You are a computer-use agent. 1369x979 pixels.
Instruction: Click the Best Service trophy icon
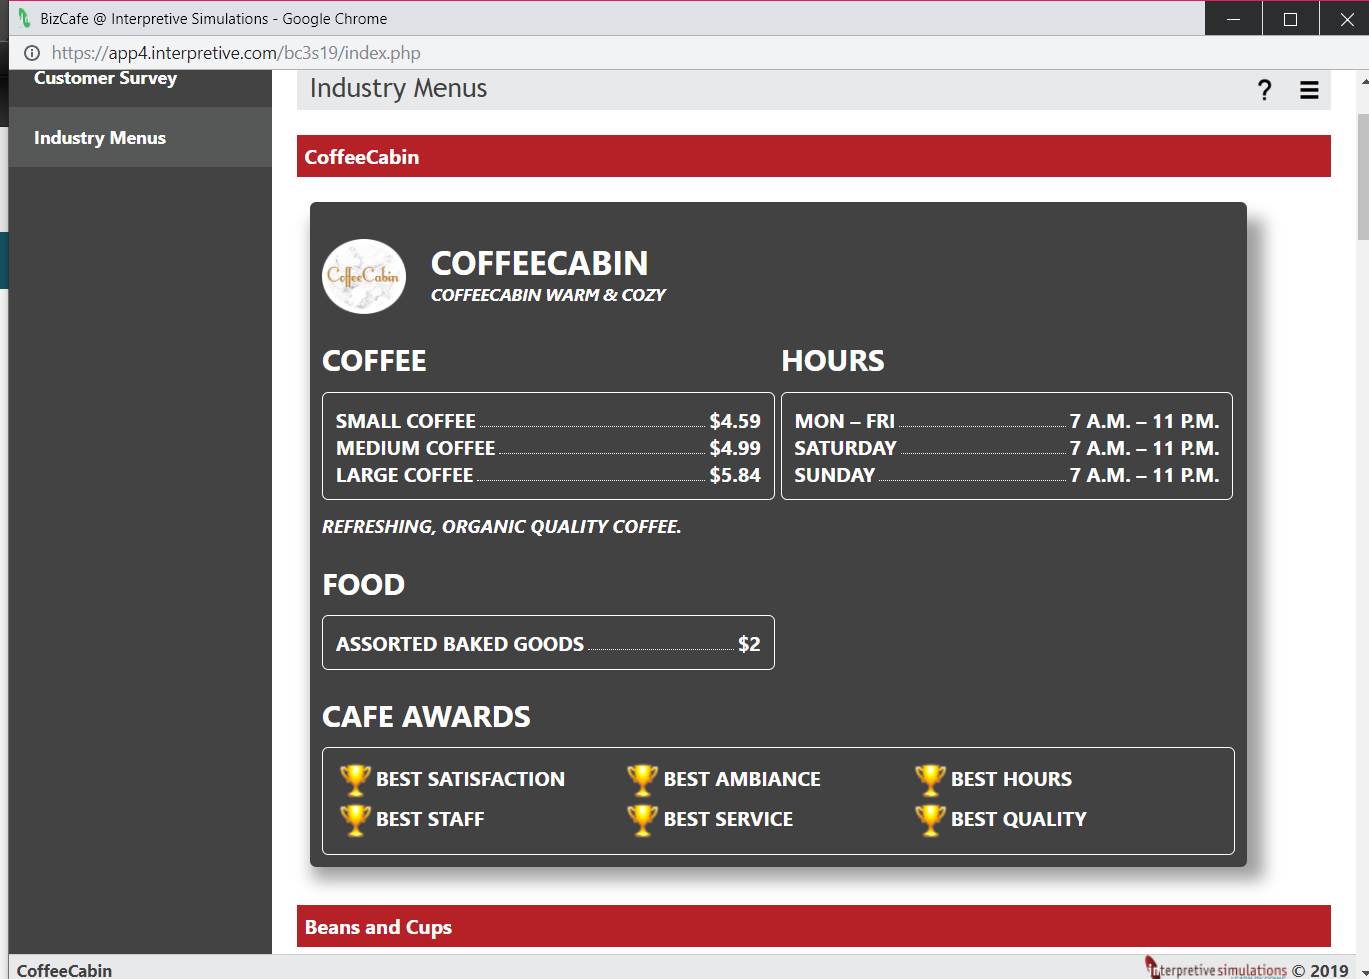pos(641,818)
